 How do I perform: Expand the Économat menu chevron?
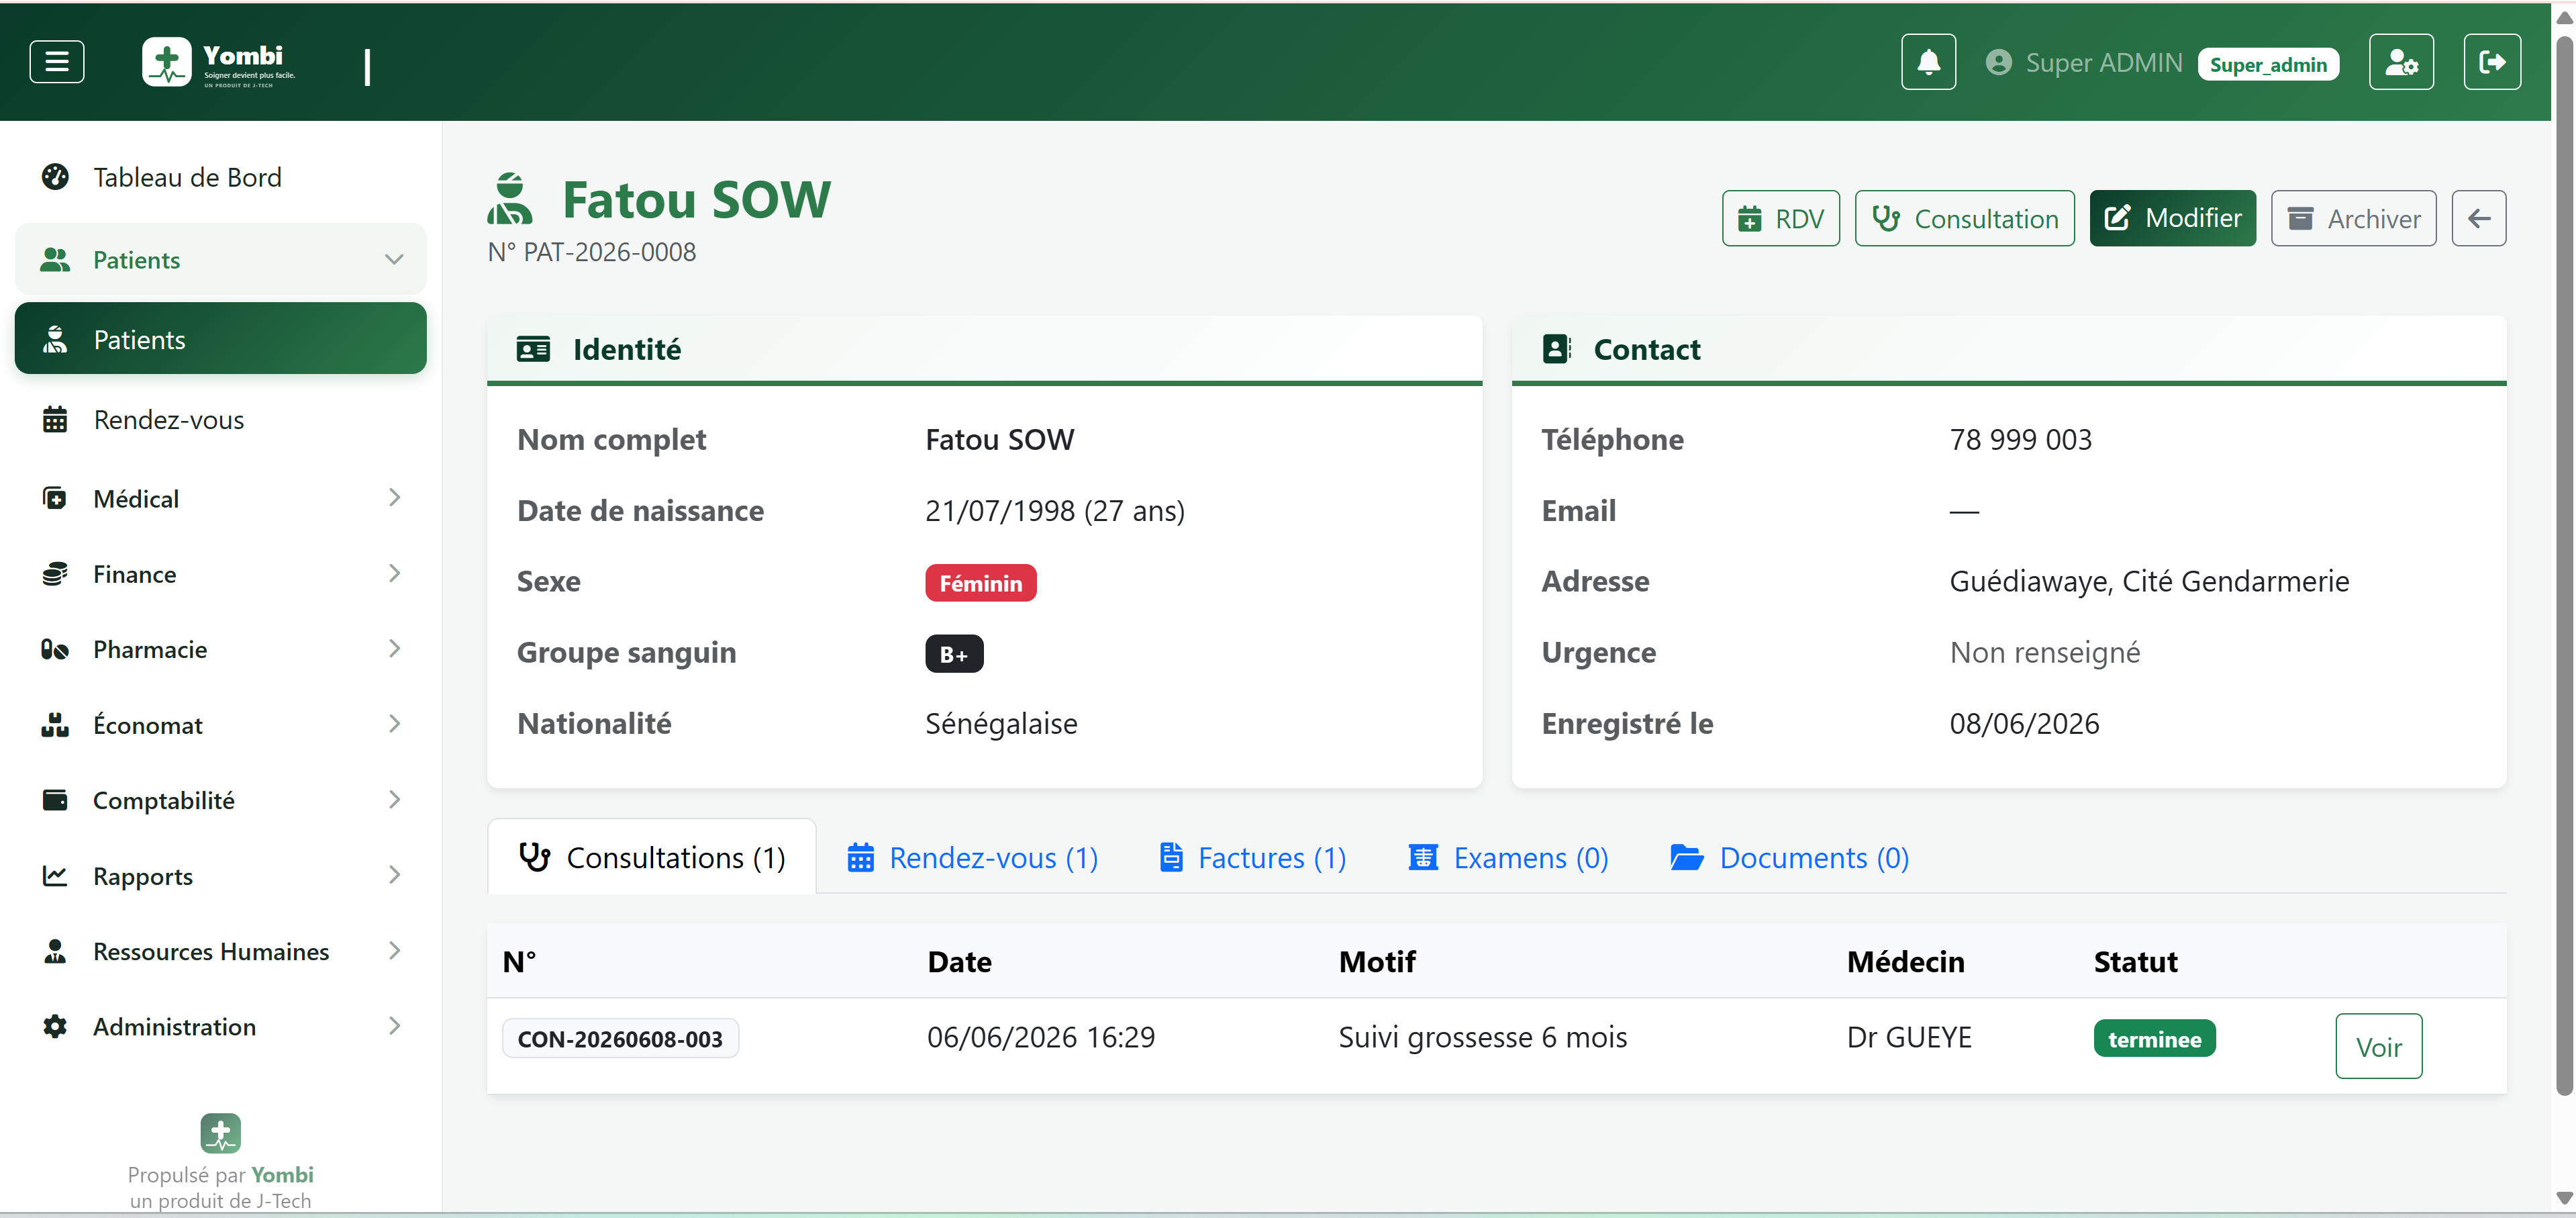click(x=394, y=724)
